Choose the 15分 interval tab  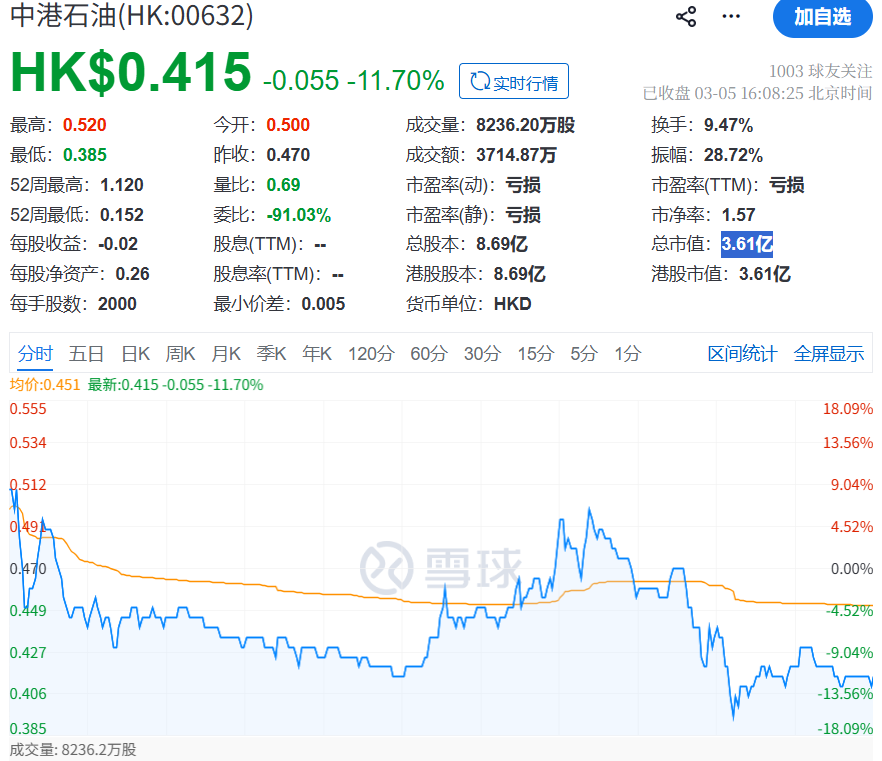(535, 353)
